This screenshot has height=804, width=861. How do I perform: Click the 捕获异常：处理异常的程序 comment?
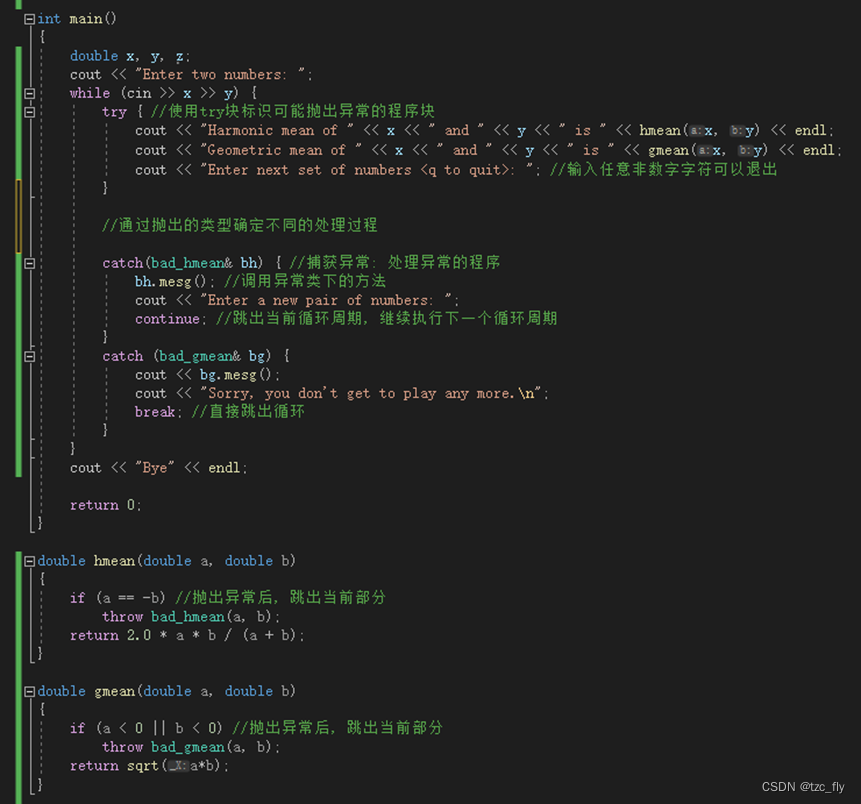pyautogui.click(x=395, y=263)
